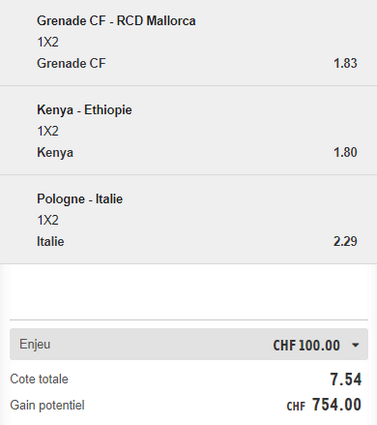Click the Kenya selection name
The height and width of the screenshot is (425, 377).
[55, 152]
